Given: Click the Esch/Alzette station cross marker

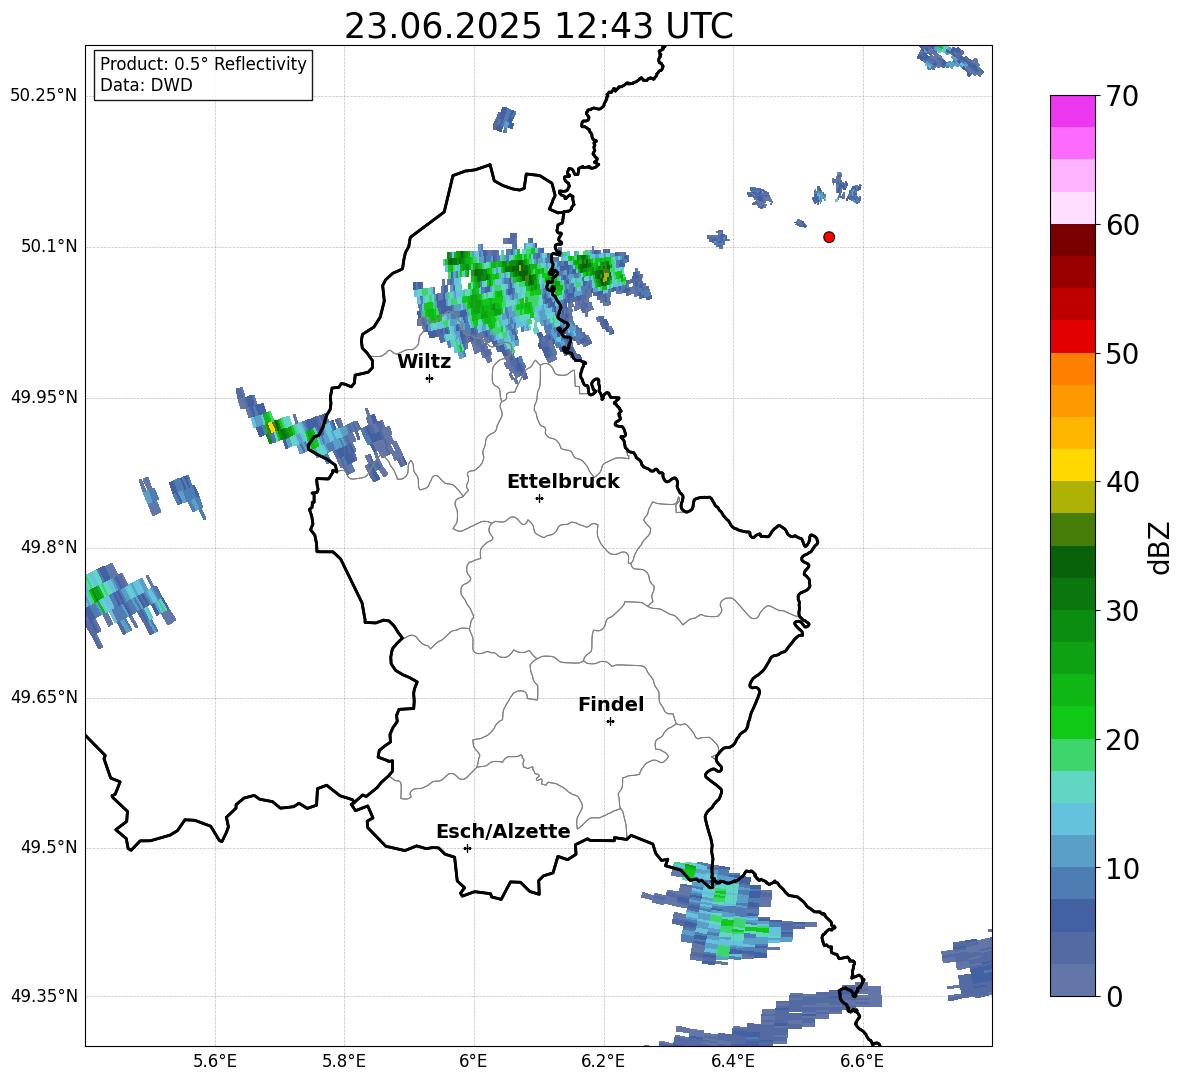Looking at the screenshot, I should pyautogui.click(x=467, y=848).
